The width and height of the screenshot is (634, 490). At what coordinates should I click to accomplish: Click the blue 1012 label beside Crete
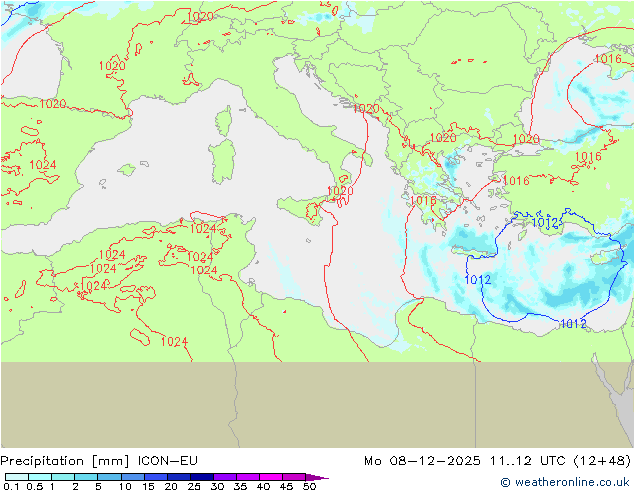[x=478, y=280]
